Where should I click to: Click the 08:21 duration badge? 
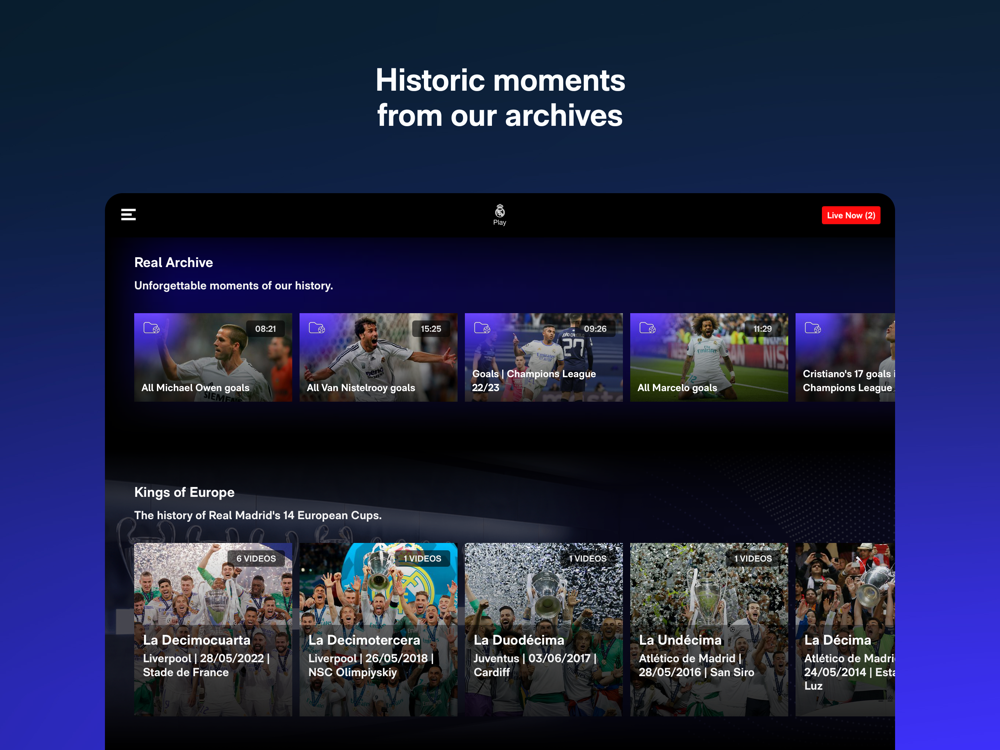pyautogui.click(x=265, y=328)
